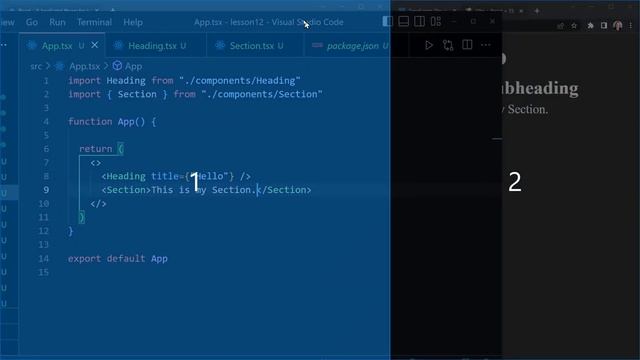Click the closing fragment "</>" on line 10

coord(98,204)
